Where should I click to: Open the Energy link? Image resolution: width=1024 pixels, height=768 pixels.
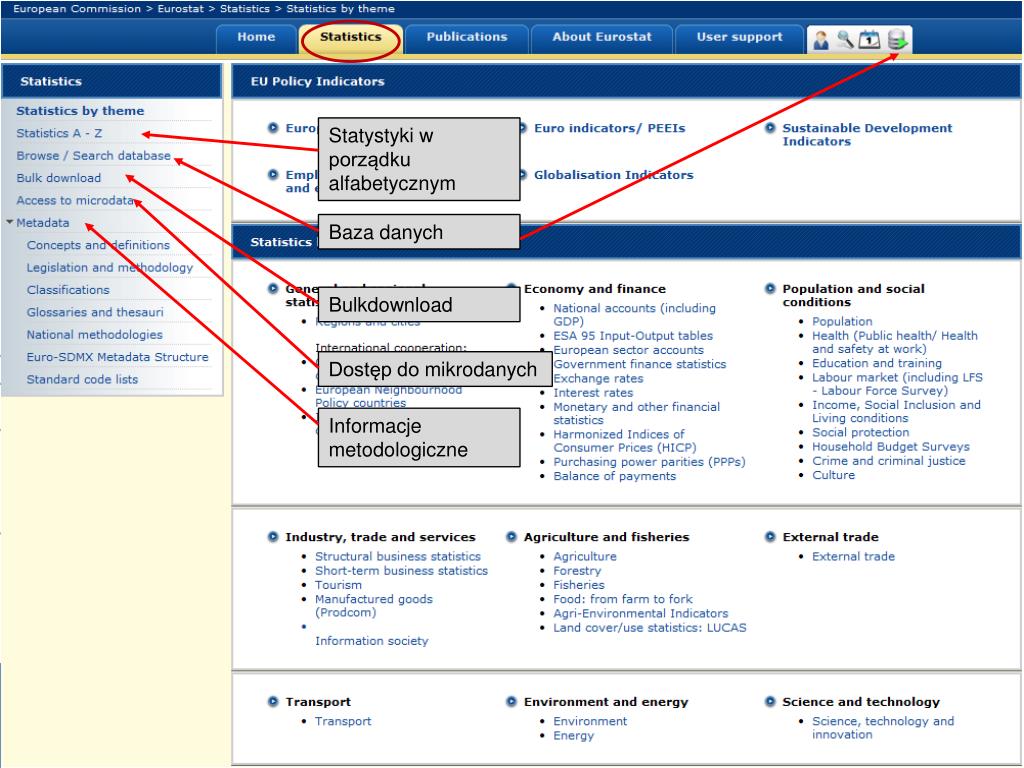point(573,735)
